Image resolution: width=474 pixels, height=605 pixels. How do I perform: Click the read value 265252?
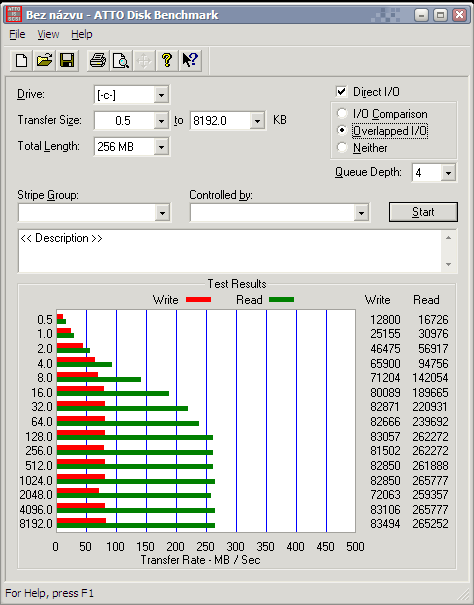click(x=430, y=524)
